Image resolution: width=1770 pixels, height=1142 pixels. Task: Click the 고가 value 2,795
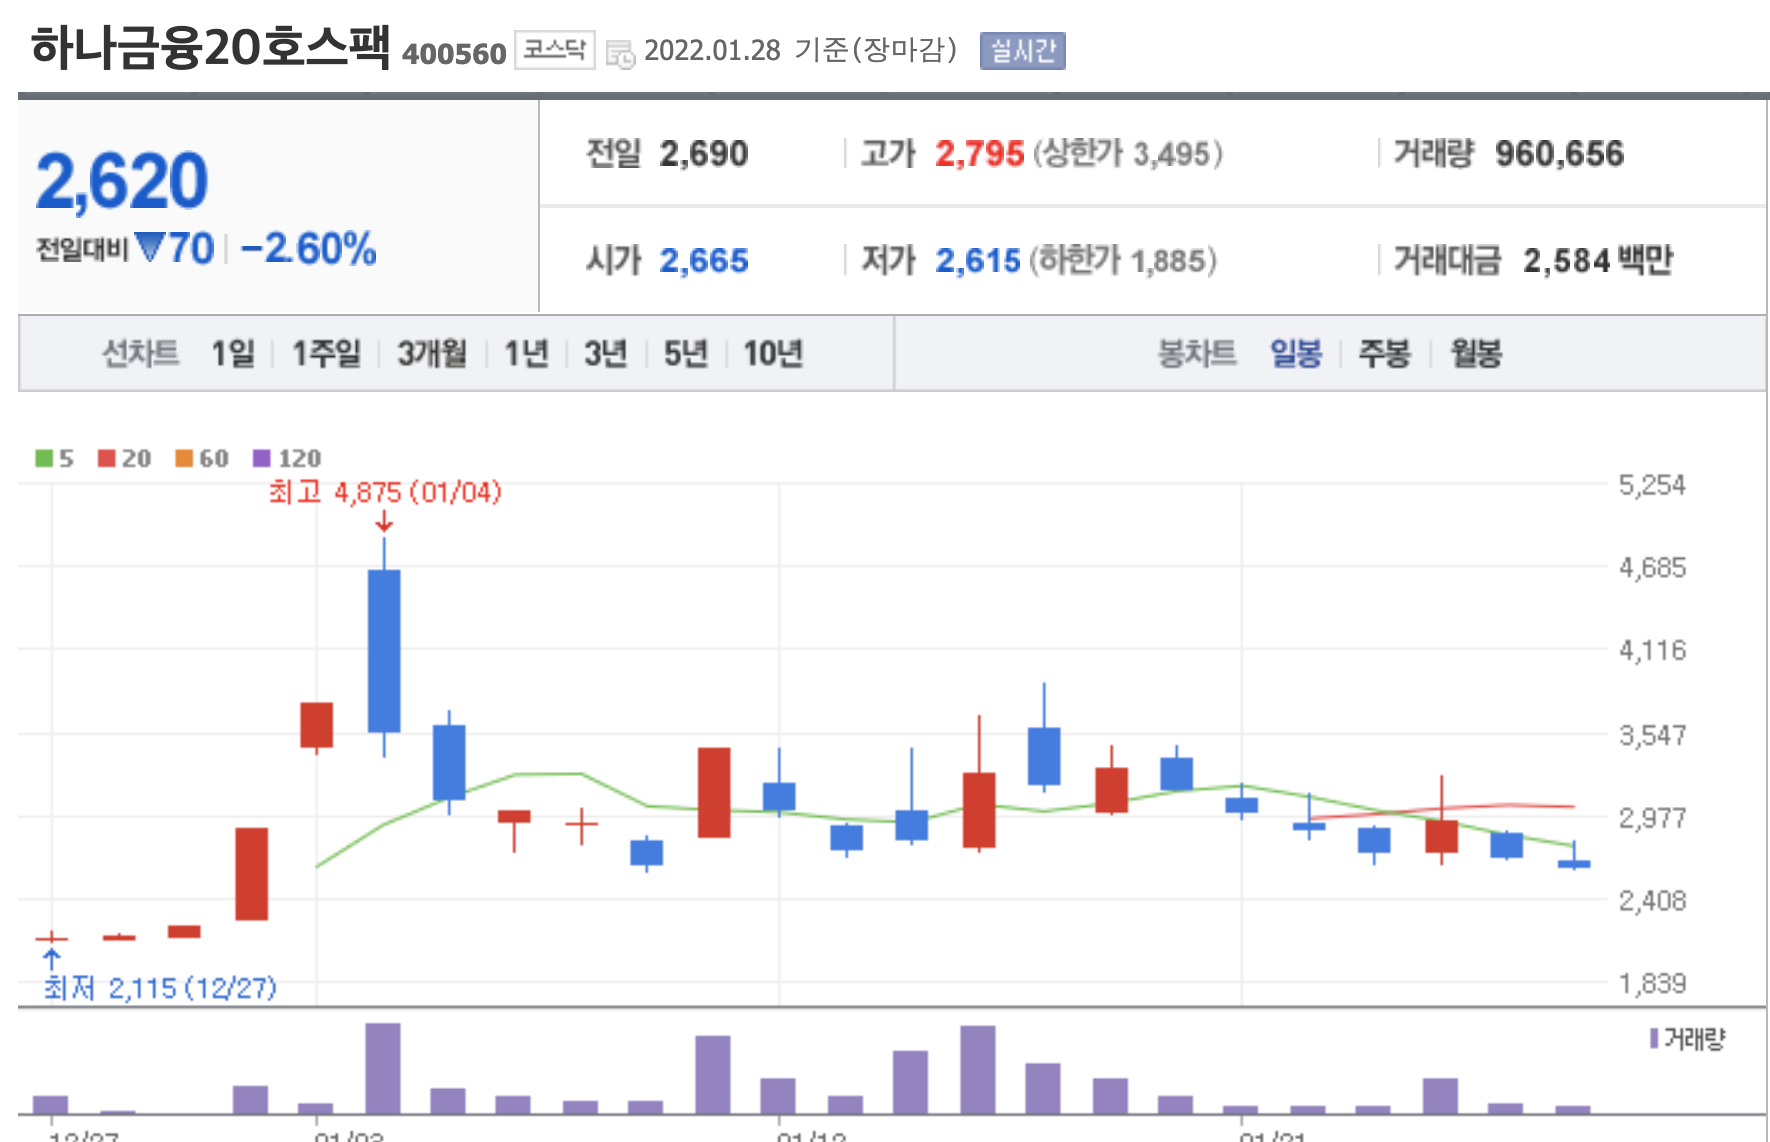(x=979, y=154)
